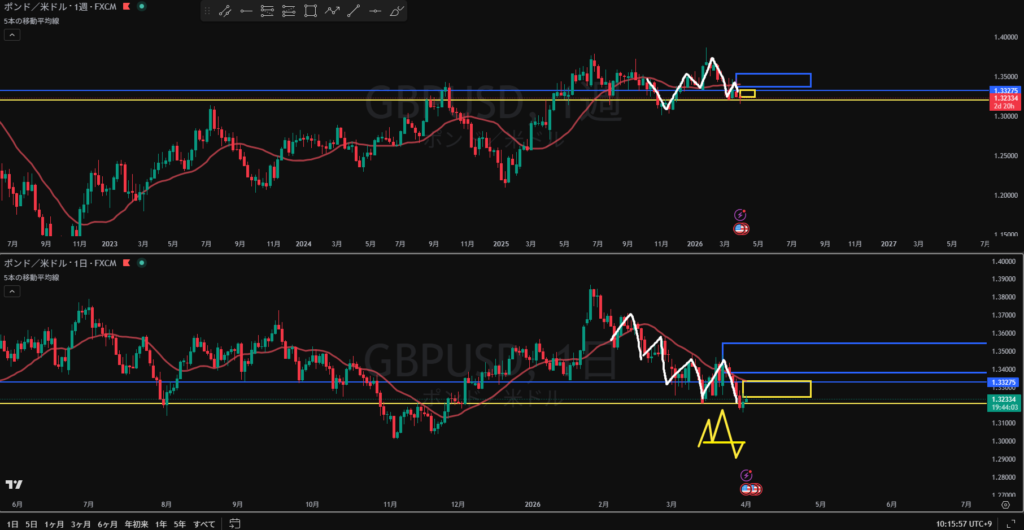Select the rectangle drawing tool
The width and height of the screenshot is (1024, 530).
(310, 11)
